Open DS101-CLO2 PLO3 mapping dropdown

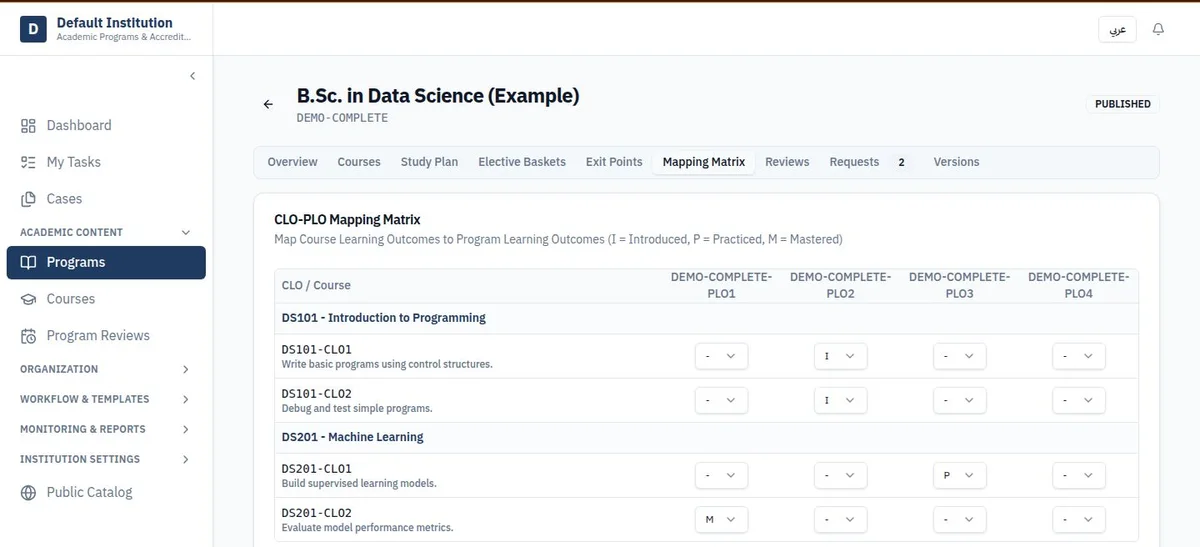[x=959, y=400]
